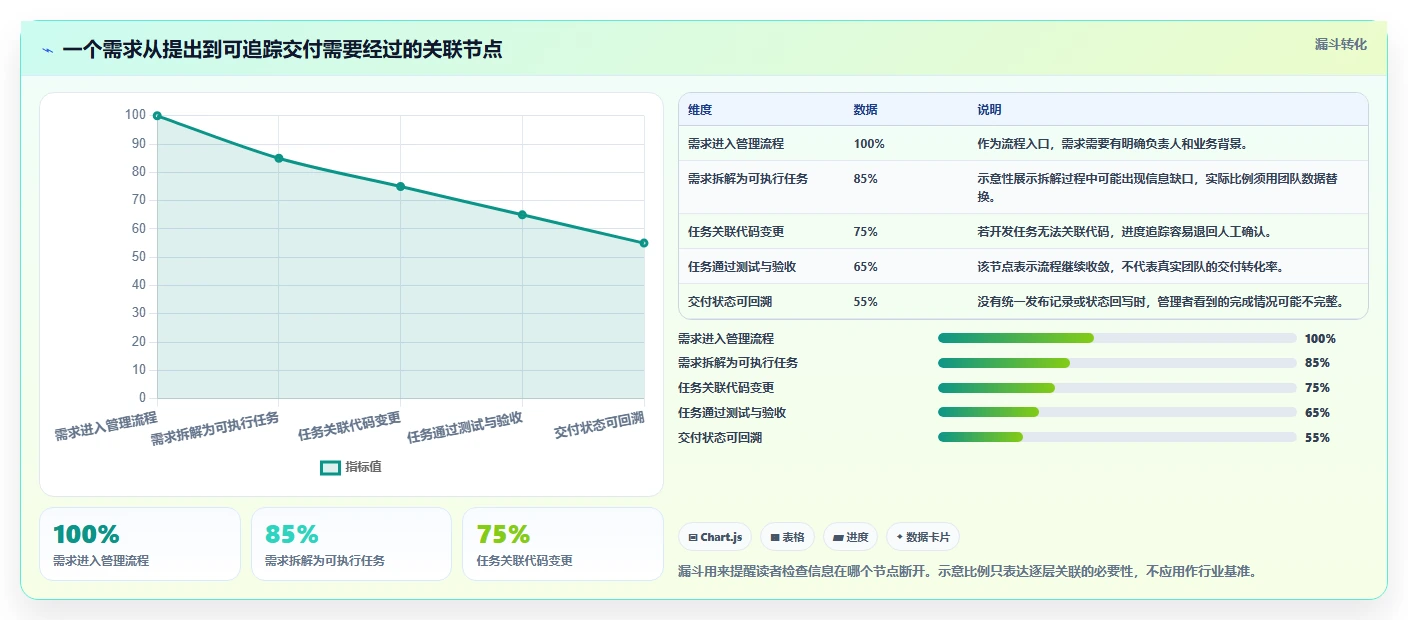Click the chart data point at 85
This screenshot has height=620, width=1408.
pos(279,158)
